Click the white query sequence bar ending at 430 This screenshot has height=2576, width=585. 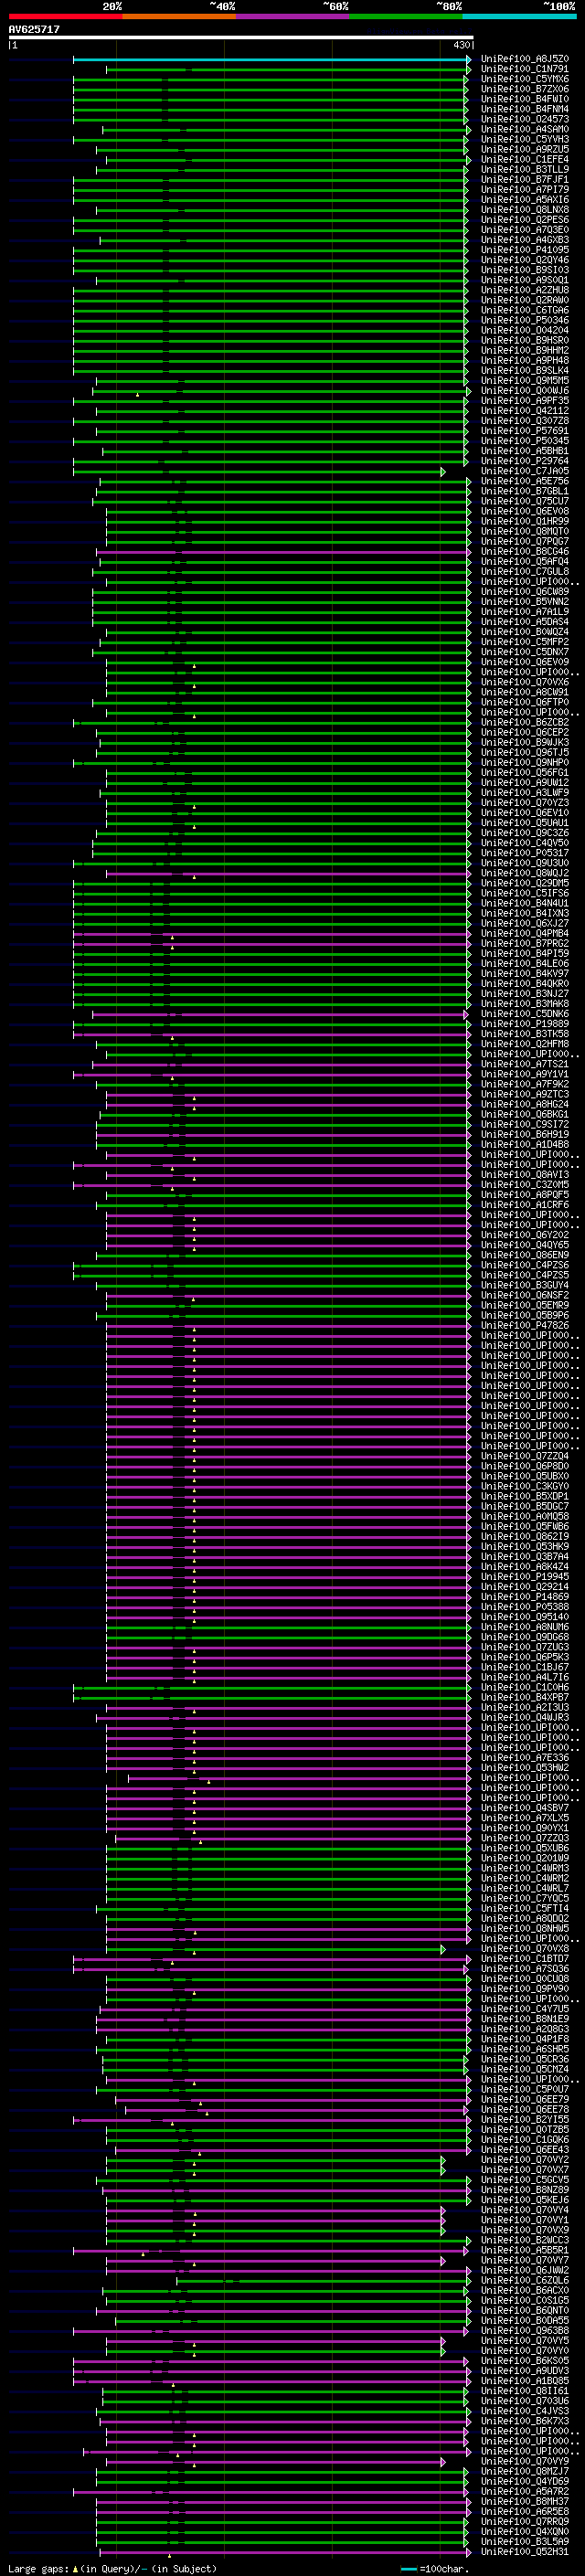click(241, 38)
